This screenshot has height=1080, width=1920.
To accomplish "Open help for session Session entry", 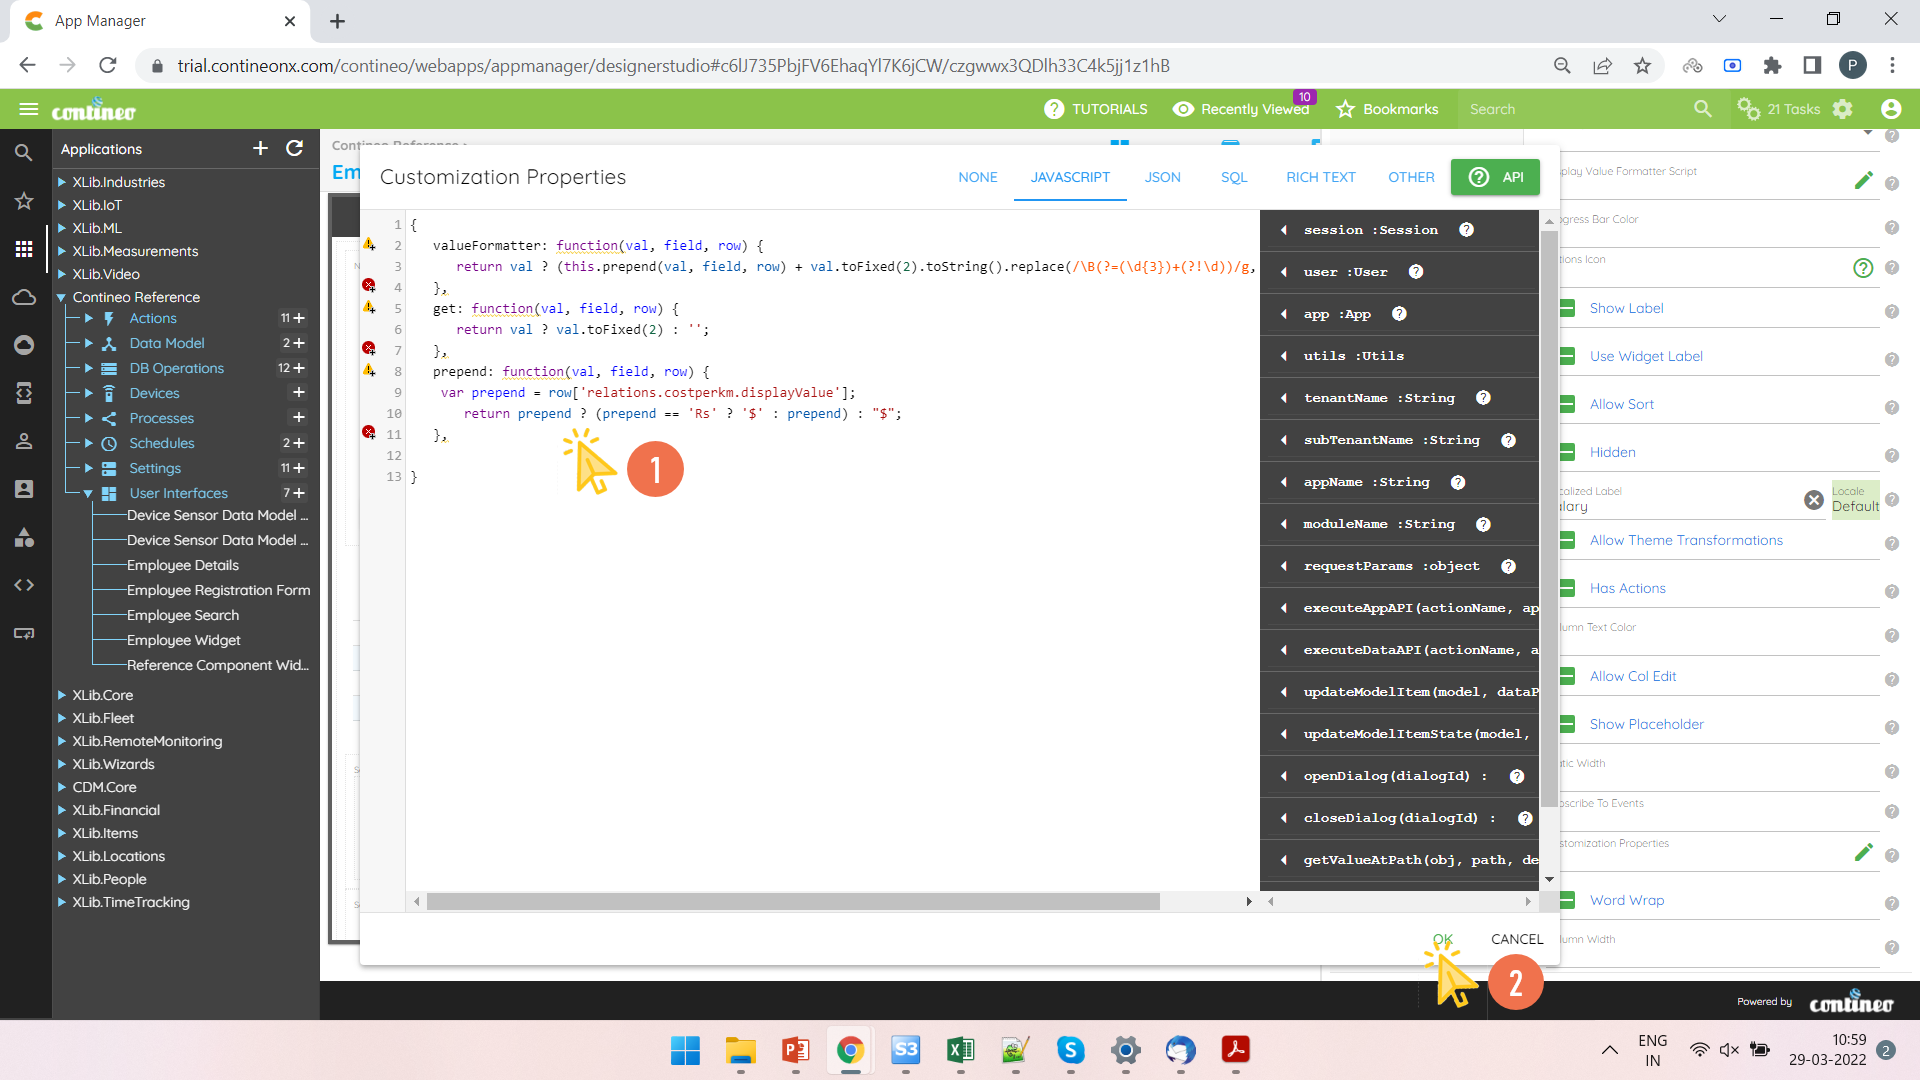I will [1466, 230].
